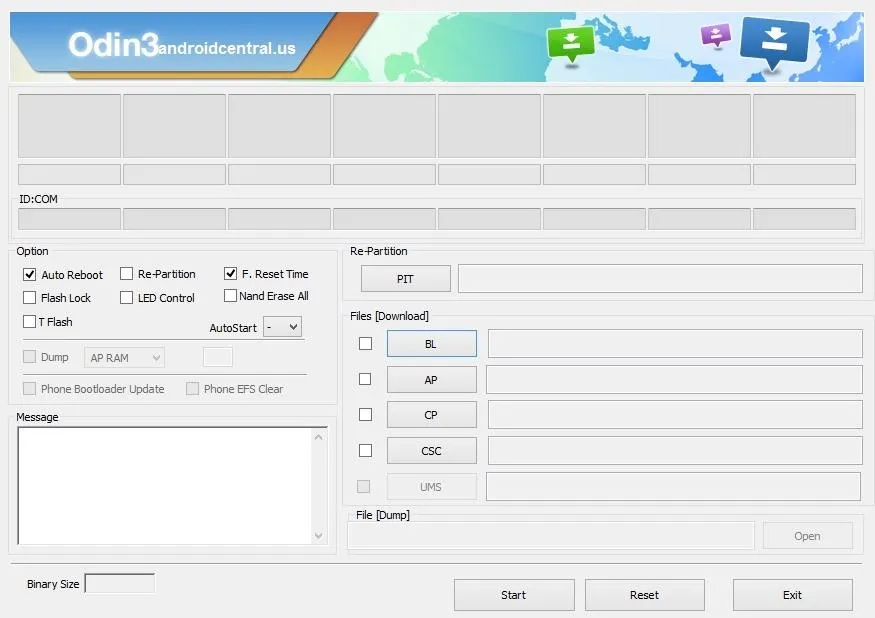Tick the T Flash checkbox
The width and height of the screenshot is (875, 618).
pyautogui.click(x=30, y=322)
